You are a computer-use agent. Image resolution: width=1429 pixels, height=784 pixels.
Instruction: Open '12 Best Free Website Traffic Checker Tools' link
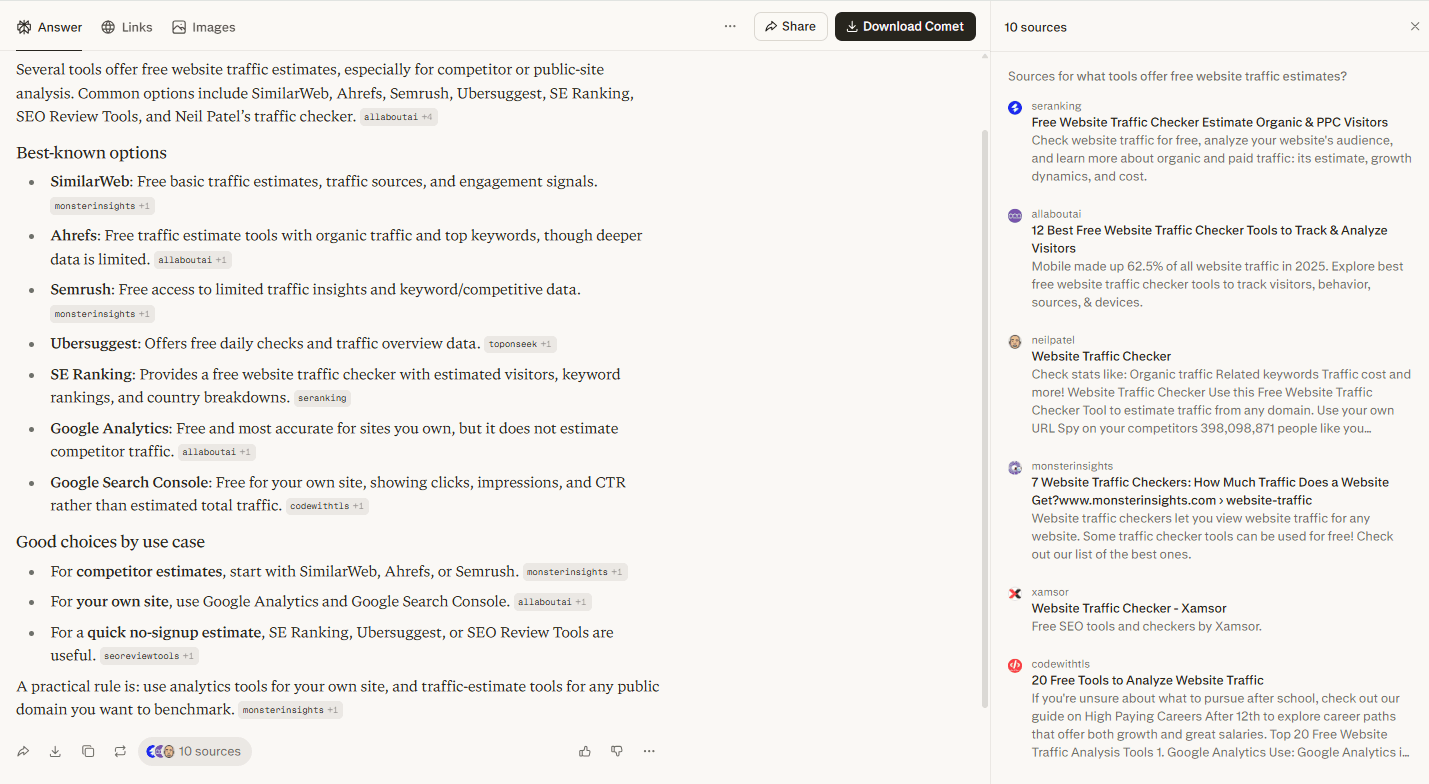[1210, 239]
